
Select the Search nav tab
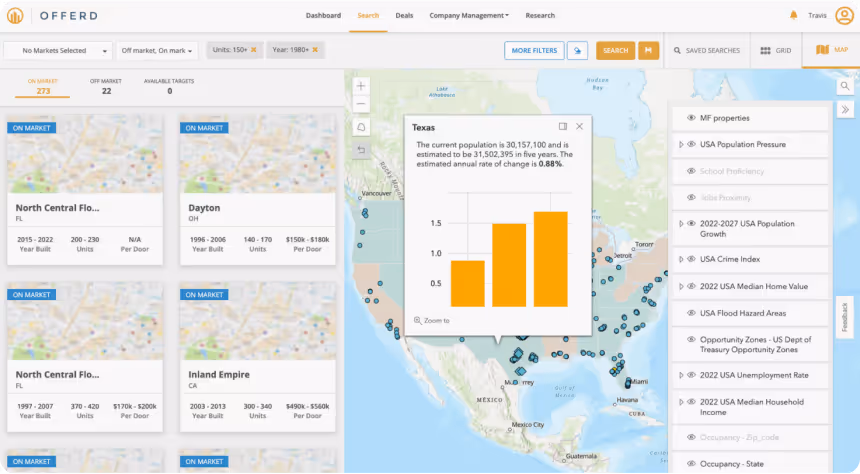click(x=368, y=15)
